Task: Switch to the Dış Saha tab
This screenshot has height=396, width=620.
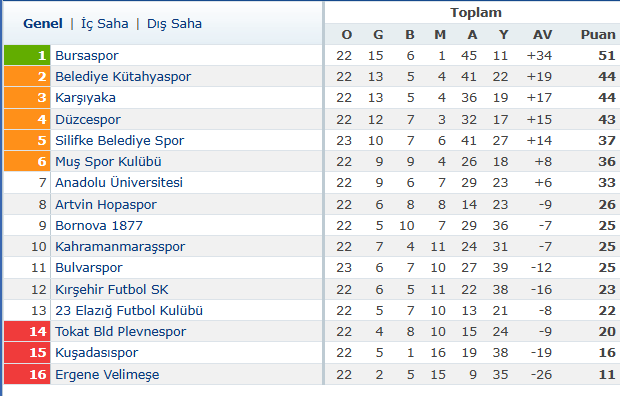Action: coord(174,24)
